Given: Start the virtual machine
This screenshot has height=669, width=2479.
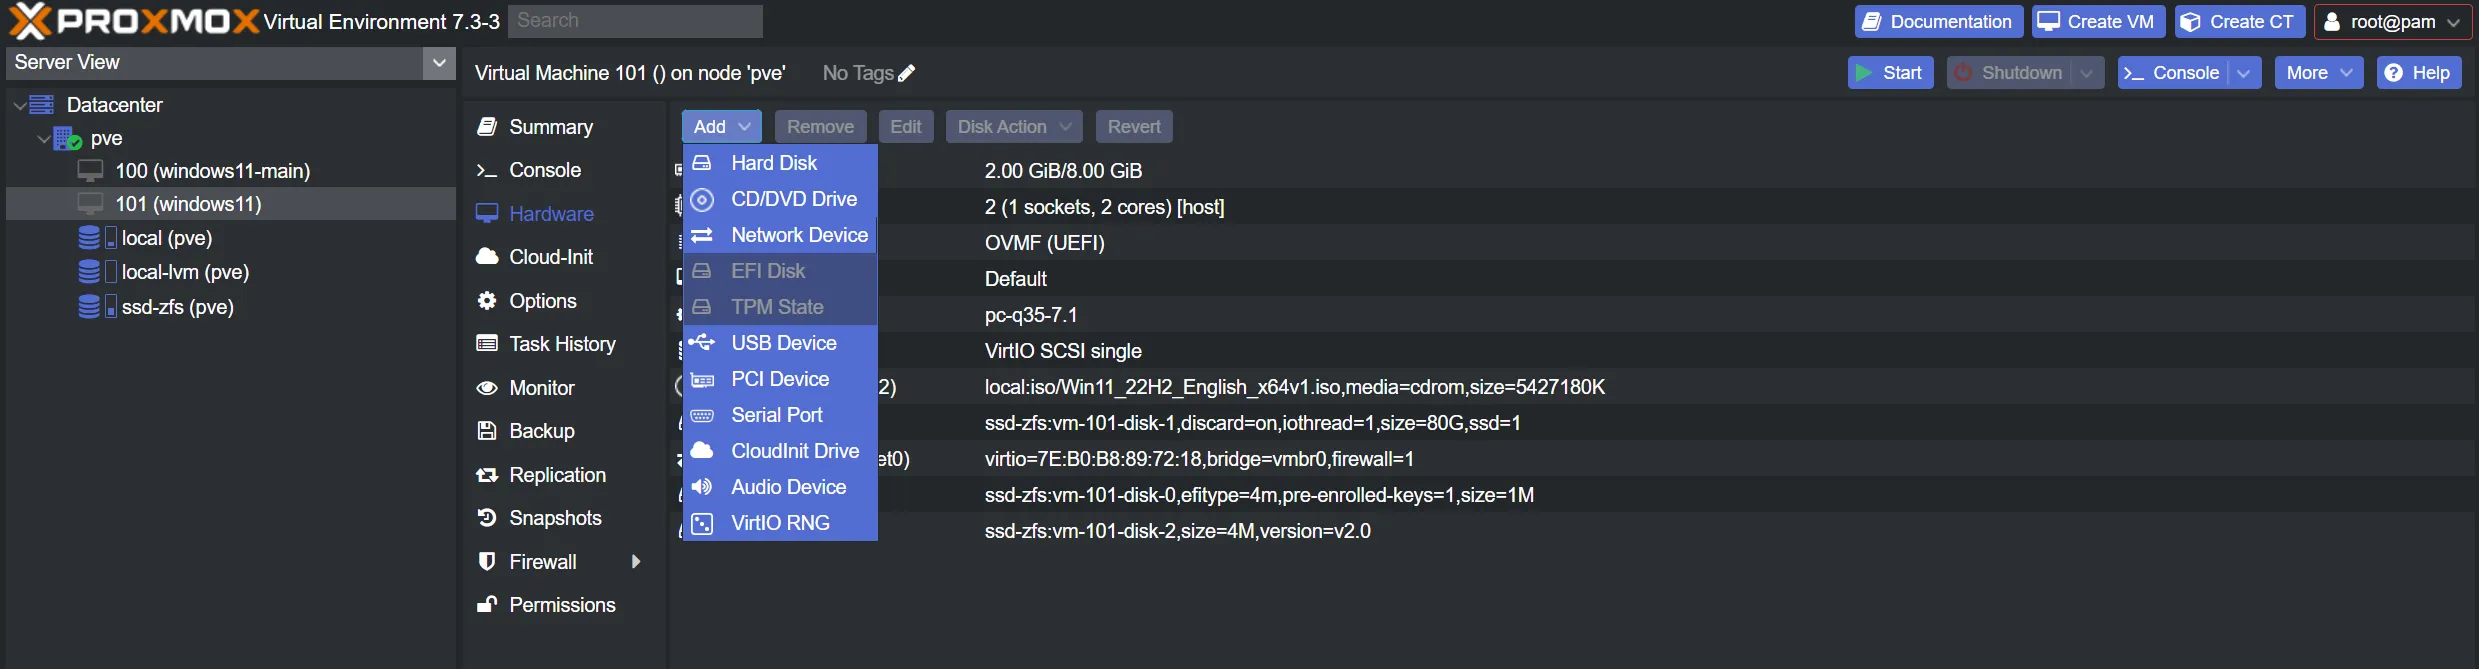Looking at the screenshot, I should coord(1890,73).
